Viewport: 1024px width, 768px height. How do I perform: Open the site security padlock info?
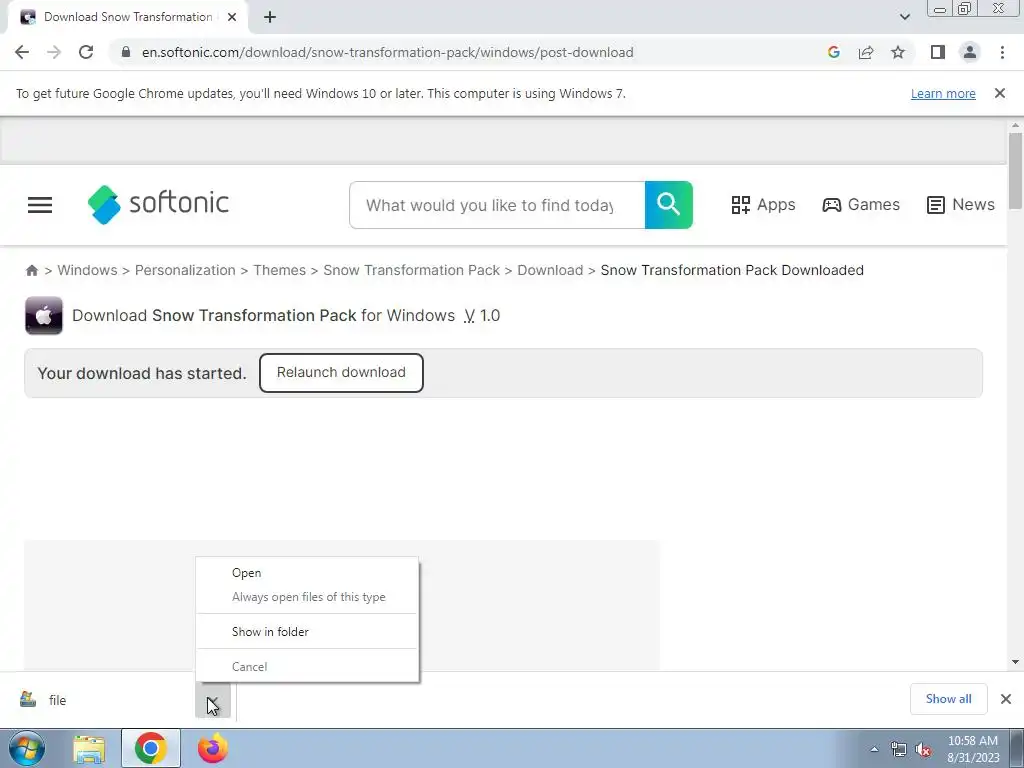pos(126,52)
